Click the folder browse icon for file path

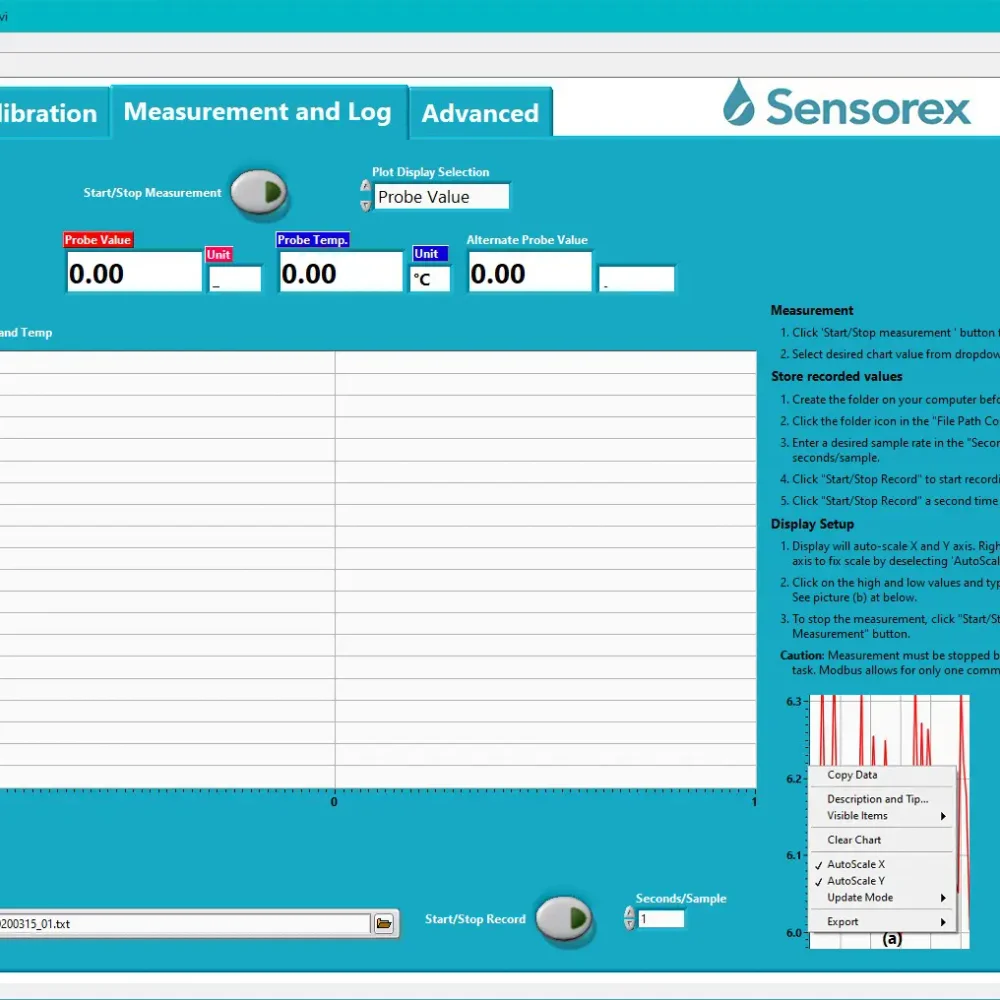(x=383, y=924)
